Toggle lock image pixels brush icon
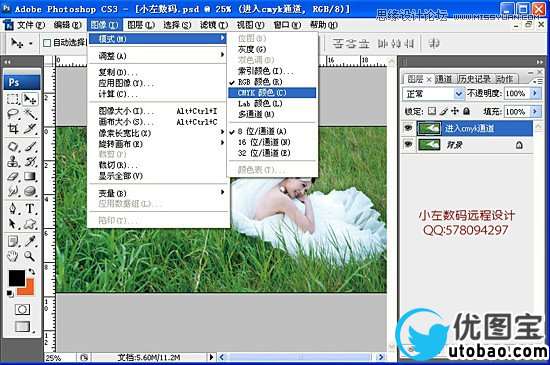 [444, 111]
